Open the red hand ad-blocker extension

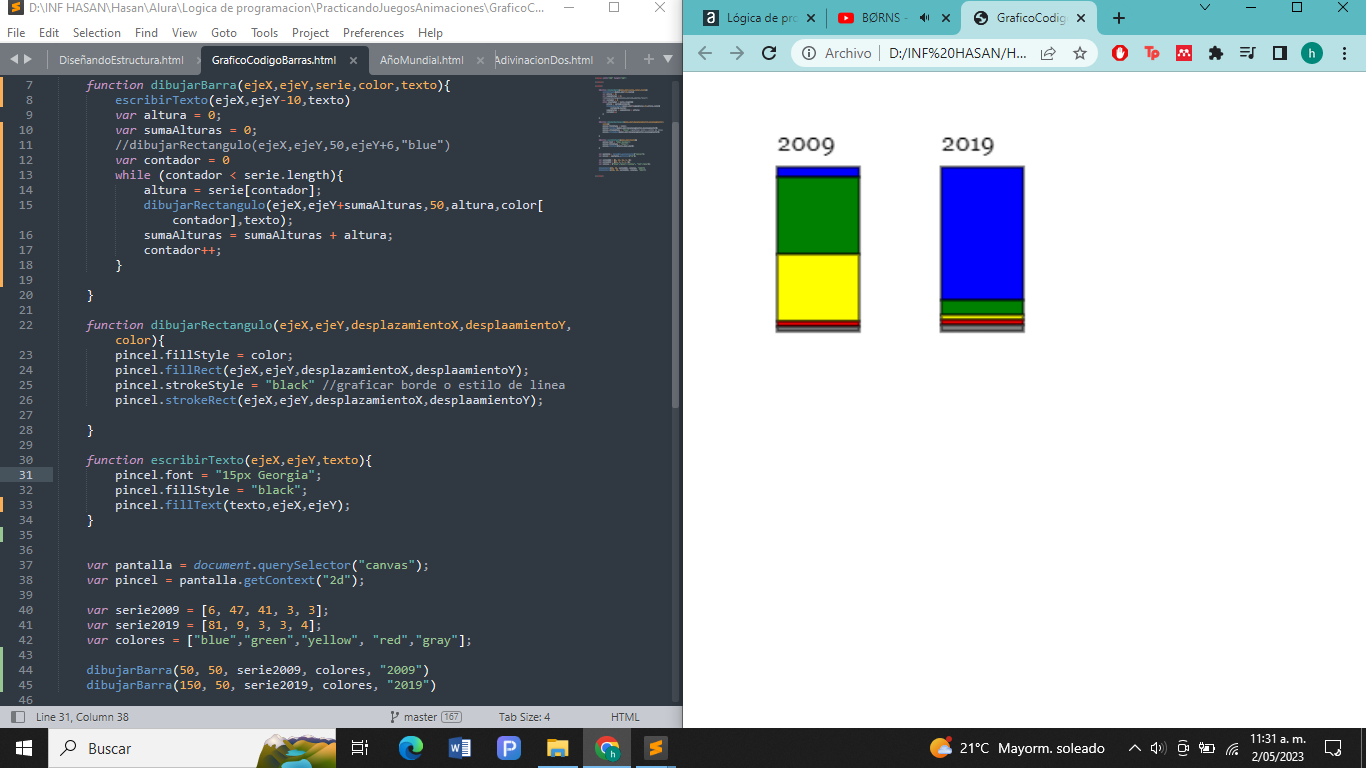tap(1120, 53)
